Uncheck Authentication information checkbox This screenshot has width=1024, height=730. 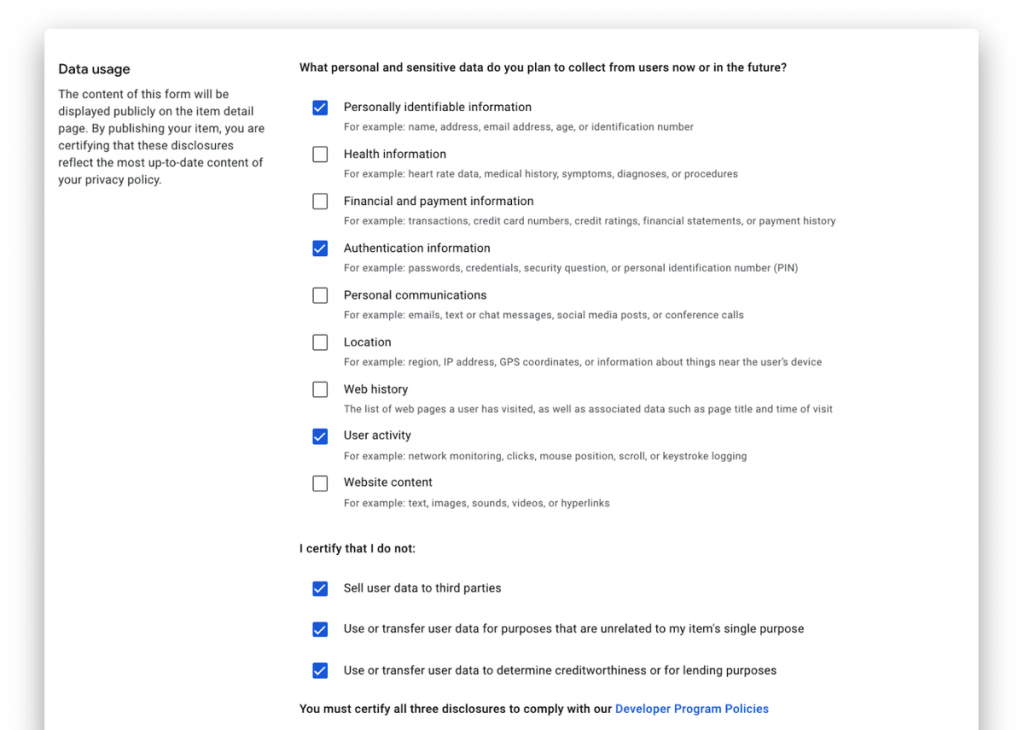320,248
